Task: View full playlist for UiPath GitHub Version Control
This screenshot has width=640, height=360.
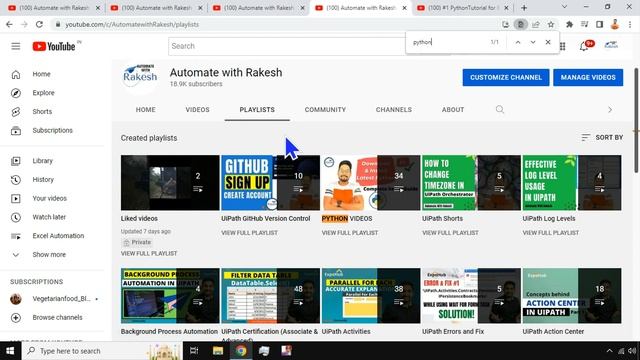Action: pos(249,233)
